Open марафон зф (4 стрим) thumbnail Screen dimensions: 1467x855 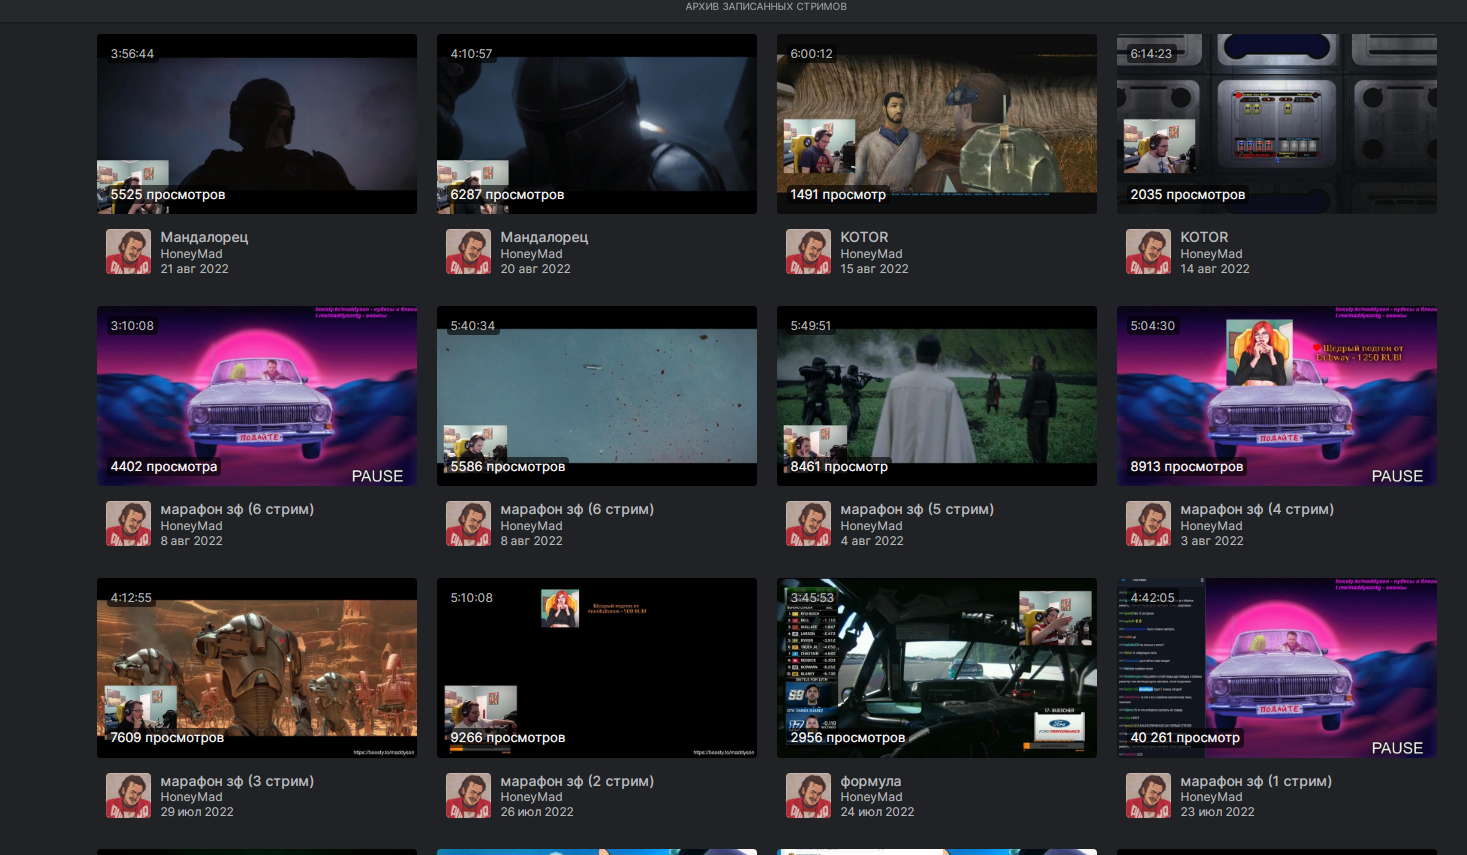(1277, 396)
